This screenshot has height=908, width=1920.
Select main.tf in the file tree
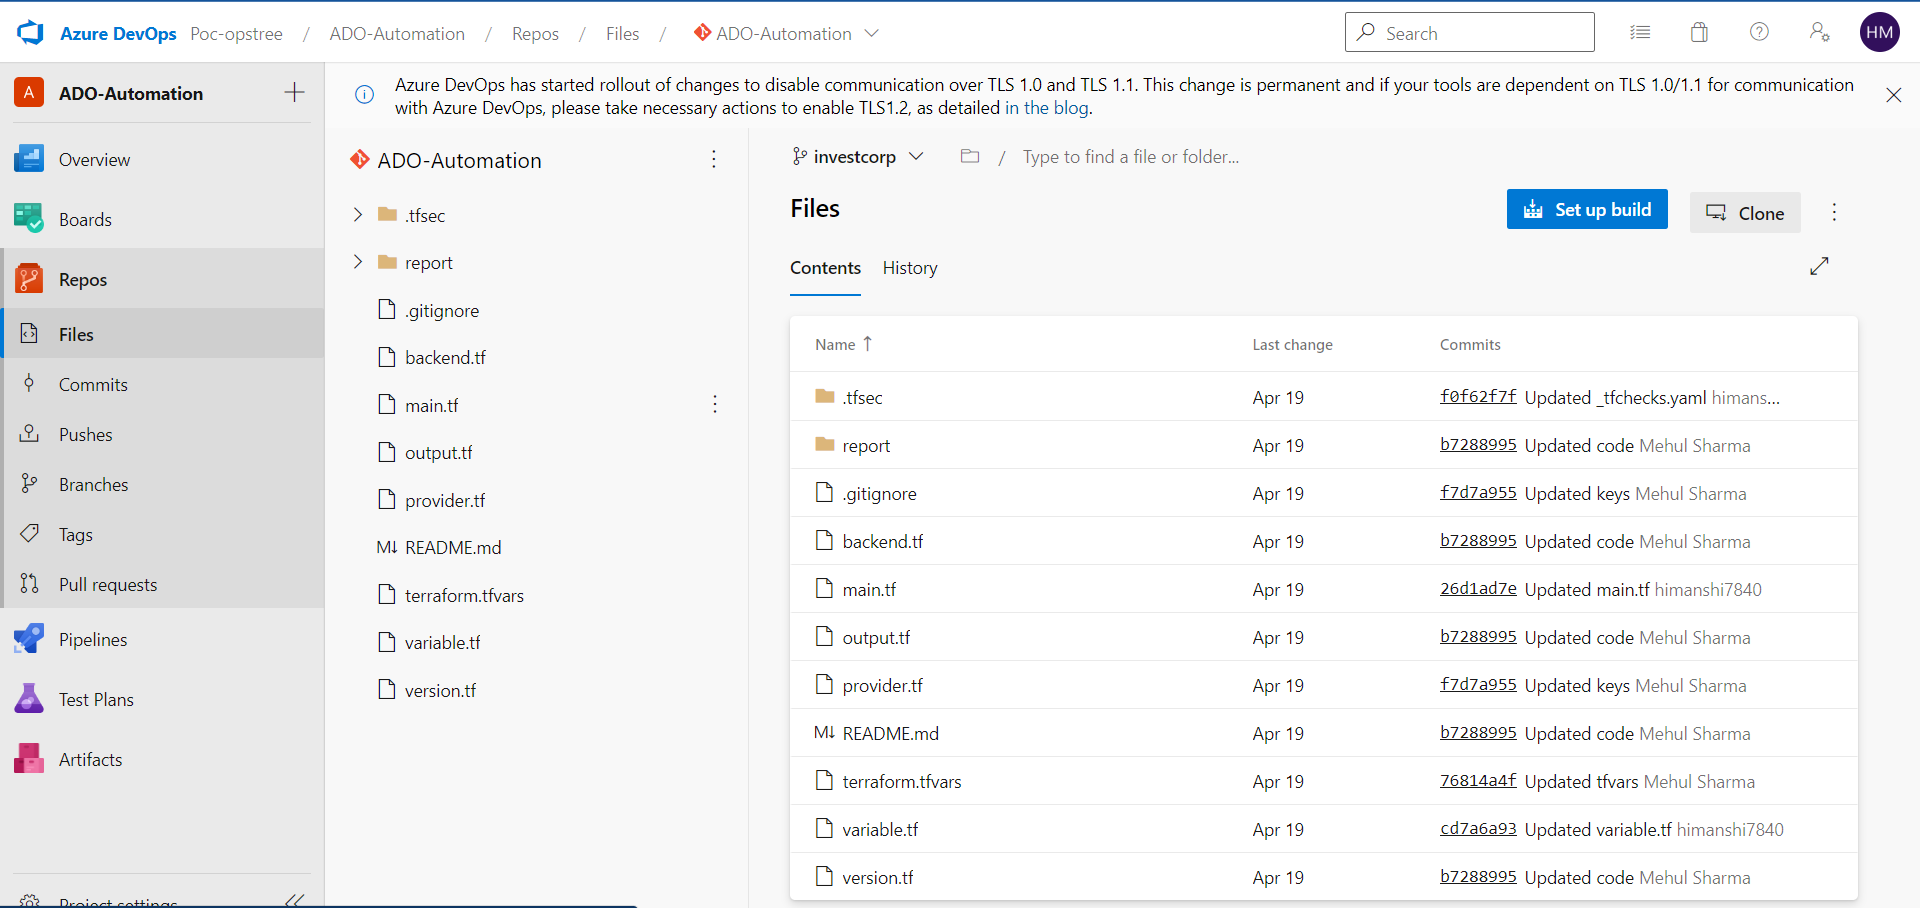click(x=431, y=405)
